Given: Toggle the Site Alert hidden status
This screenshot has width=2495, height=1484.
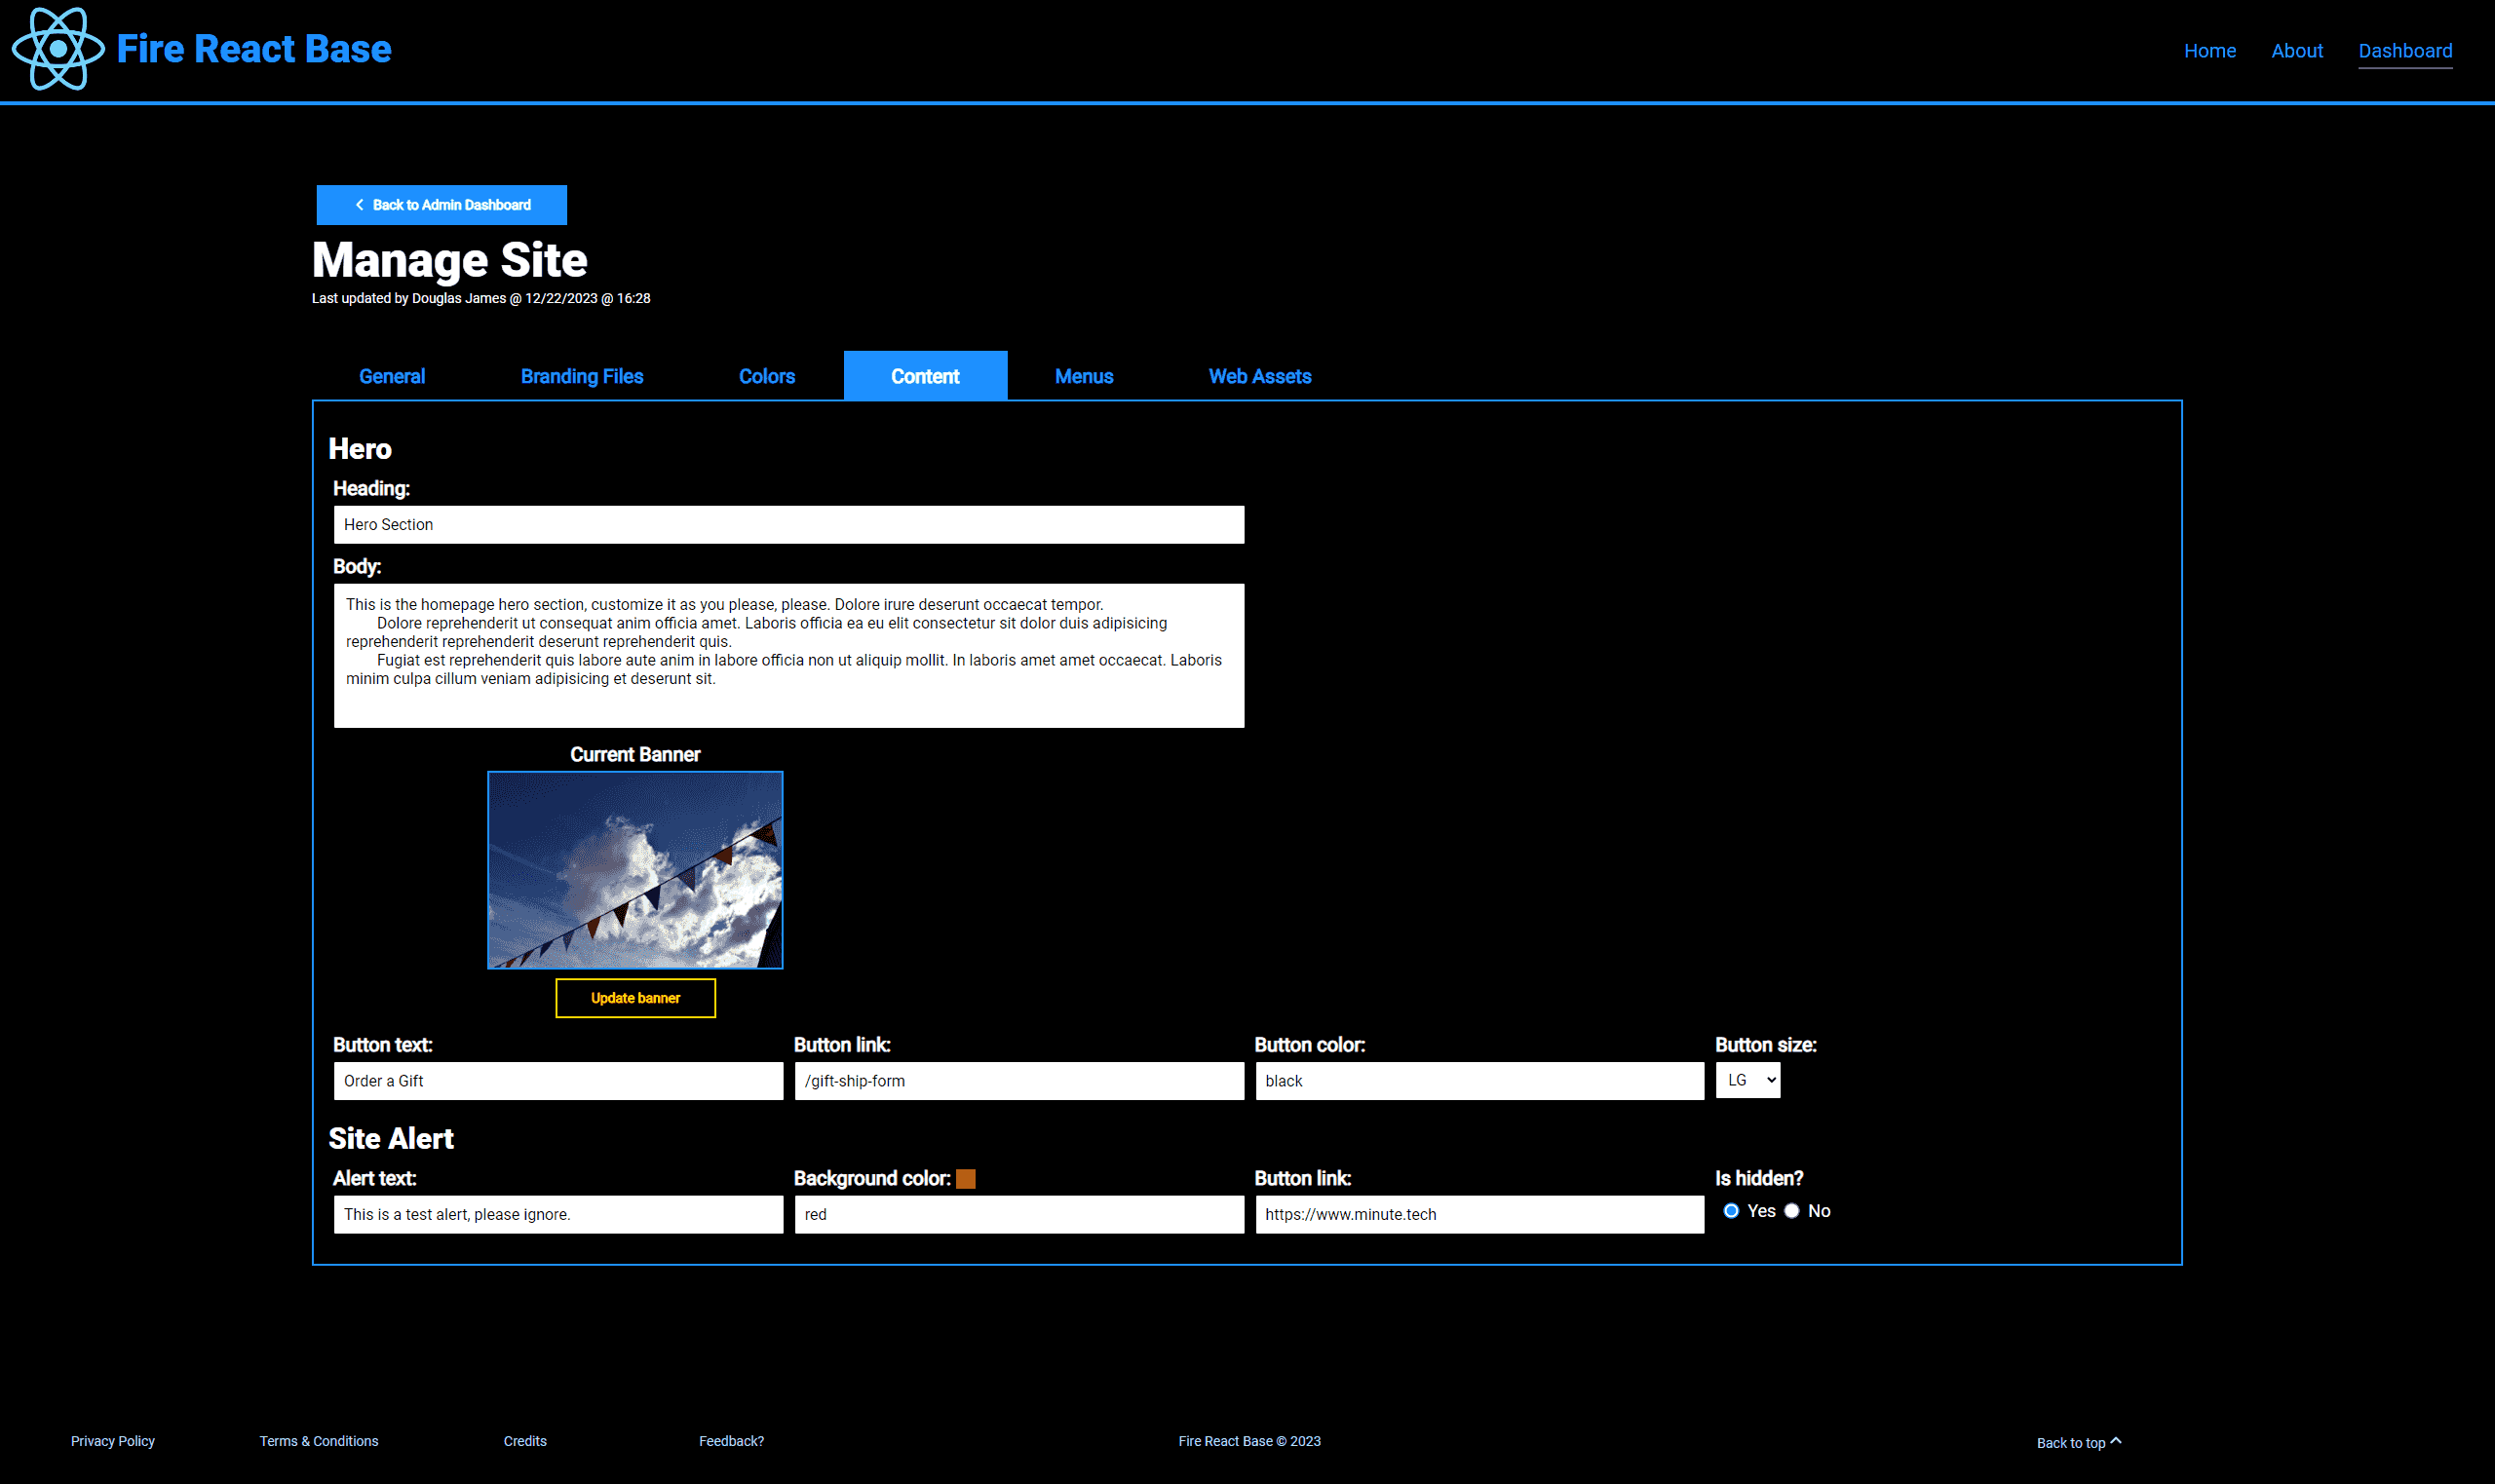Looking at the screenshot, I should pyautogui.click(x=1793, y=1210).
